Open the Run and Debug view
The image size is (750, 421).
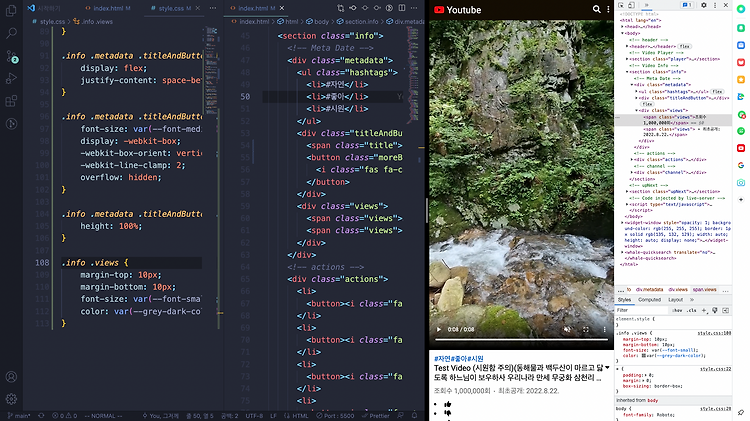tap(11, 78)
